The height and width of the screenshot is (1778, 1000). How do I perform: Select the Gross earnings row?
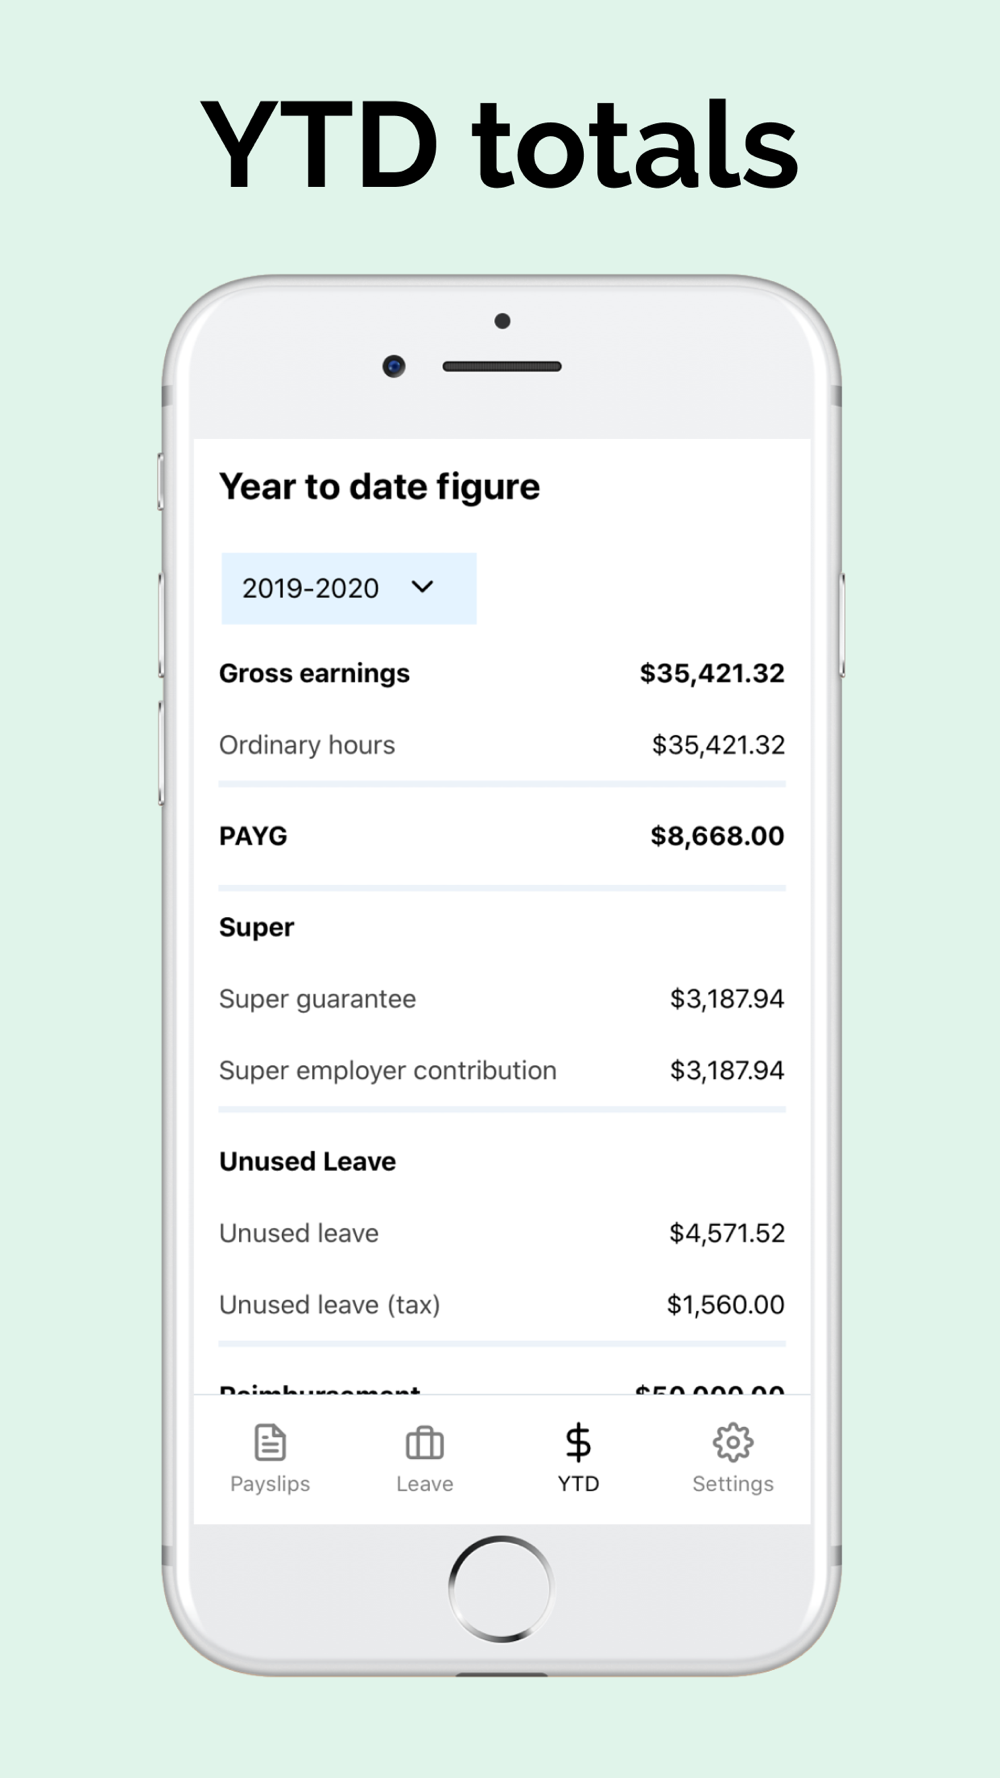[502, 673]
